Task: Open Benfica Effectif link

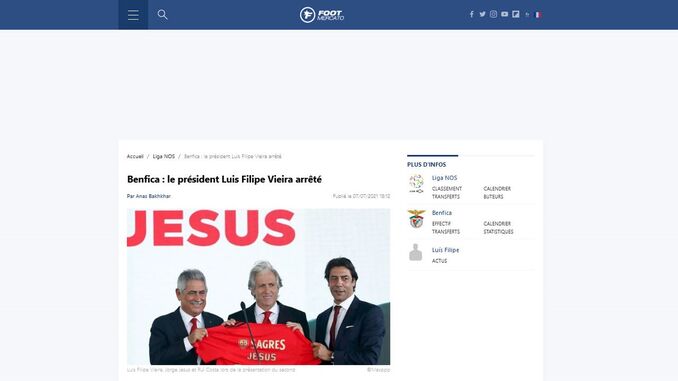Action: pos(441,224)
